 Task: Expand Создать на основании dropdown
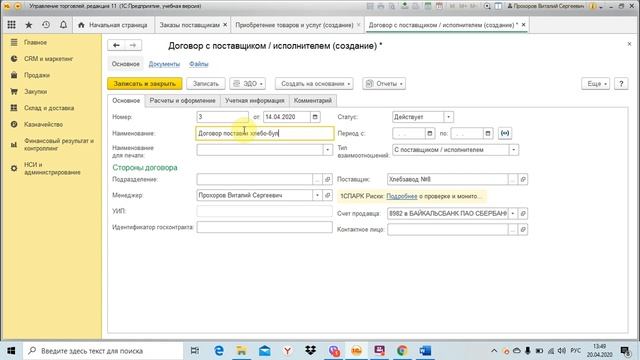[314, 84]
